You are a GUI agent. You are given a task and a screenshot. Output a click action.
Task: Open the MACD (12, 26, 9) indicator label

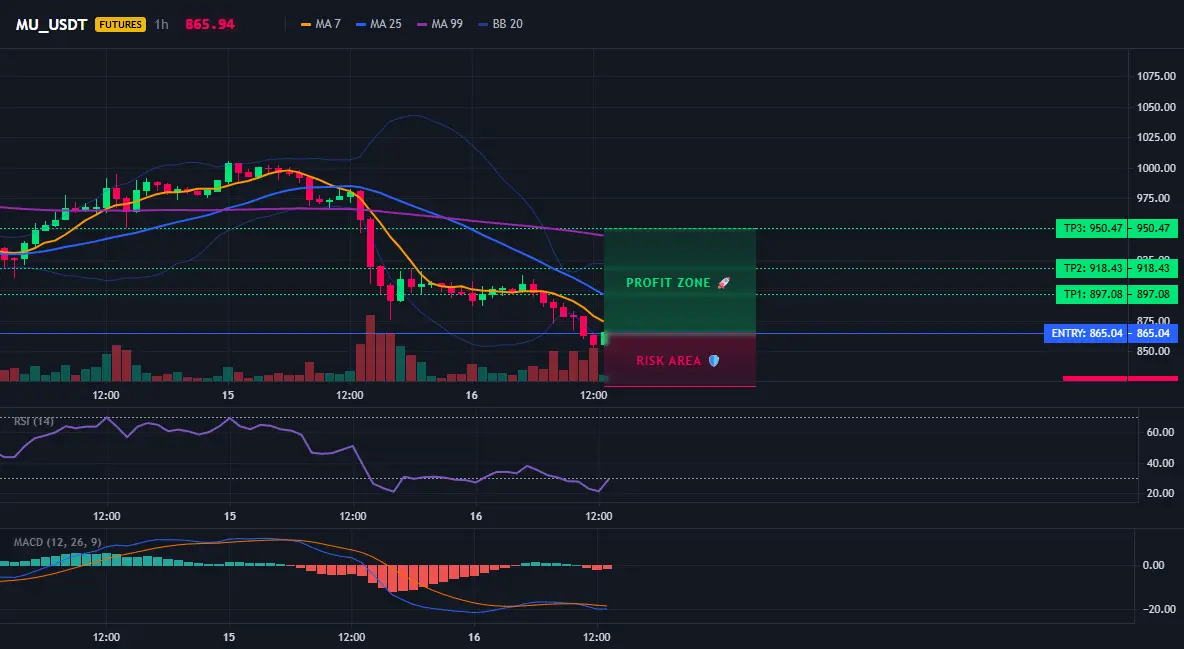point(57,542)
